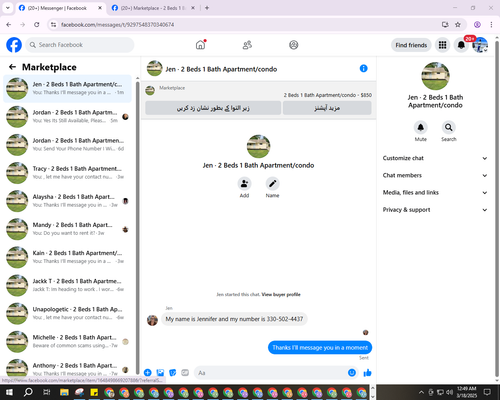Open Task View on the taskbar
The width and height of the screenshot is (500, 400).
(46, 392)
